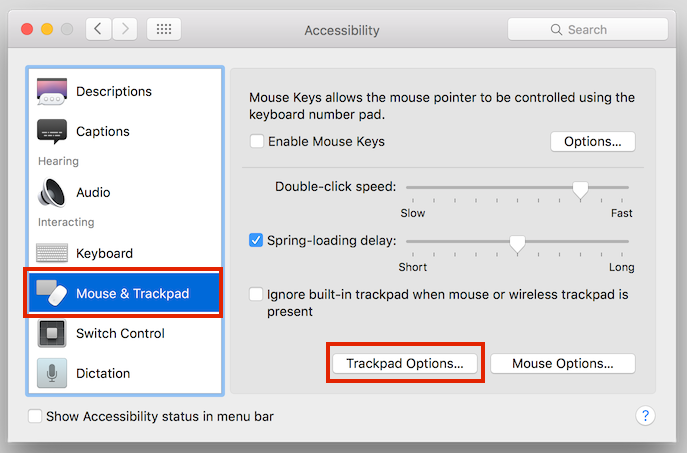Open Mouse Options dialog

pos(563,364)
